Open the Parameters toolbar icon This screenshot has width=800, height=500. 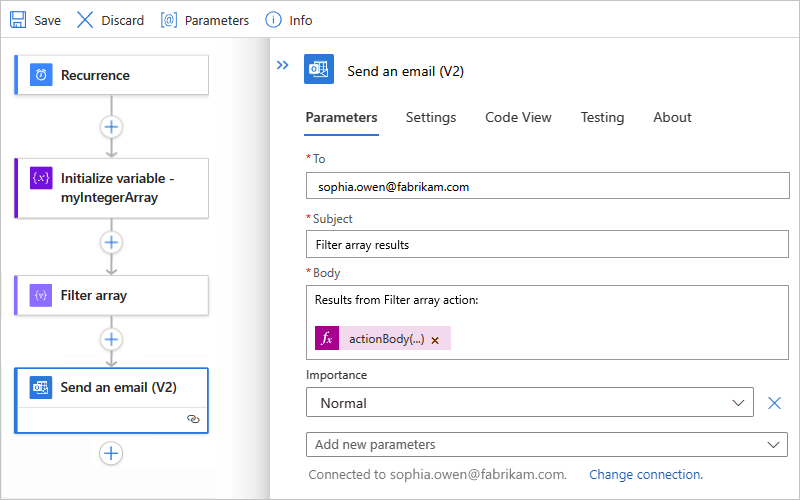tap(169, 20)
